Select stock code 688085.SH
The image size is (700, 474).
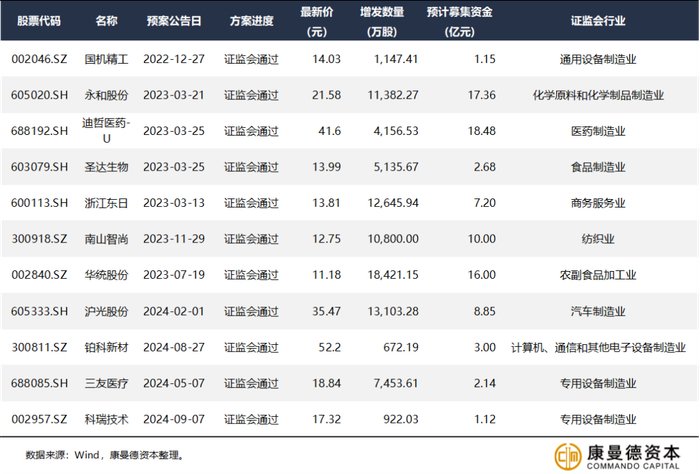39,383
